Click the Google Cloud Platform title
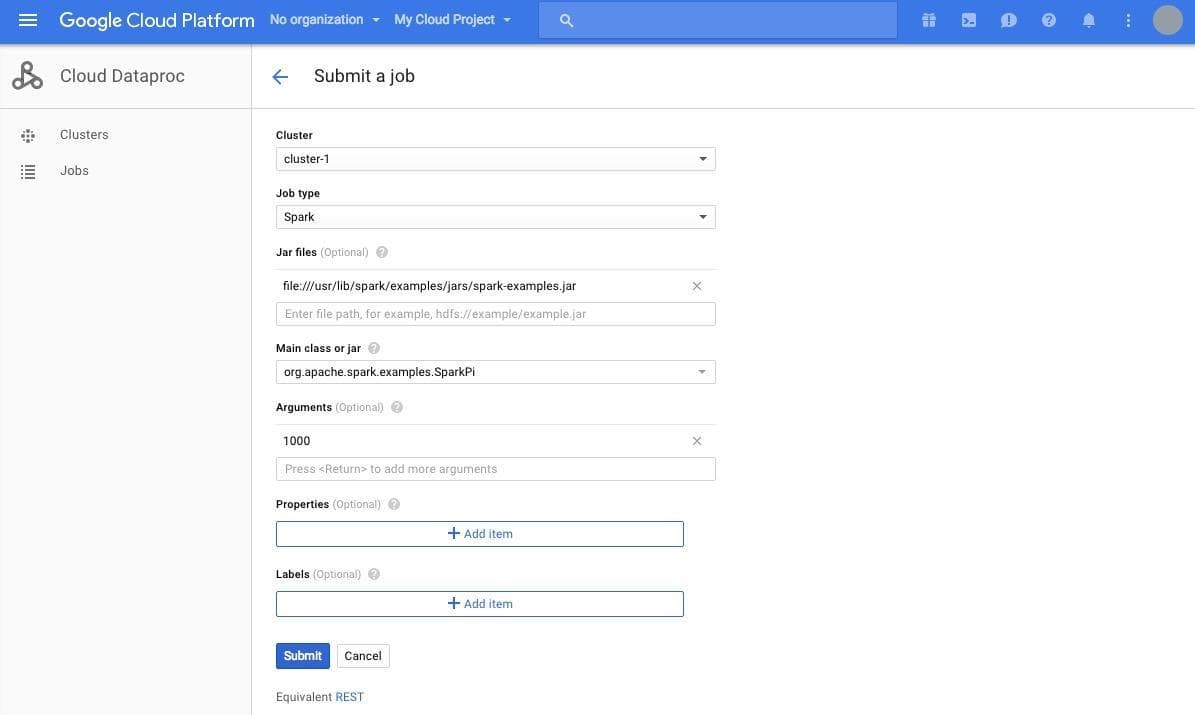The image size is (1195, 715). (x=157, y=21)
